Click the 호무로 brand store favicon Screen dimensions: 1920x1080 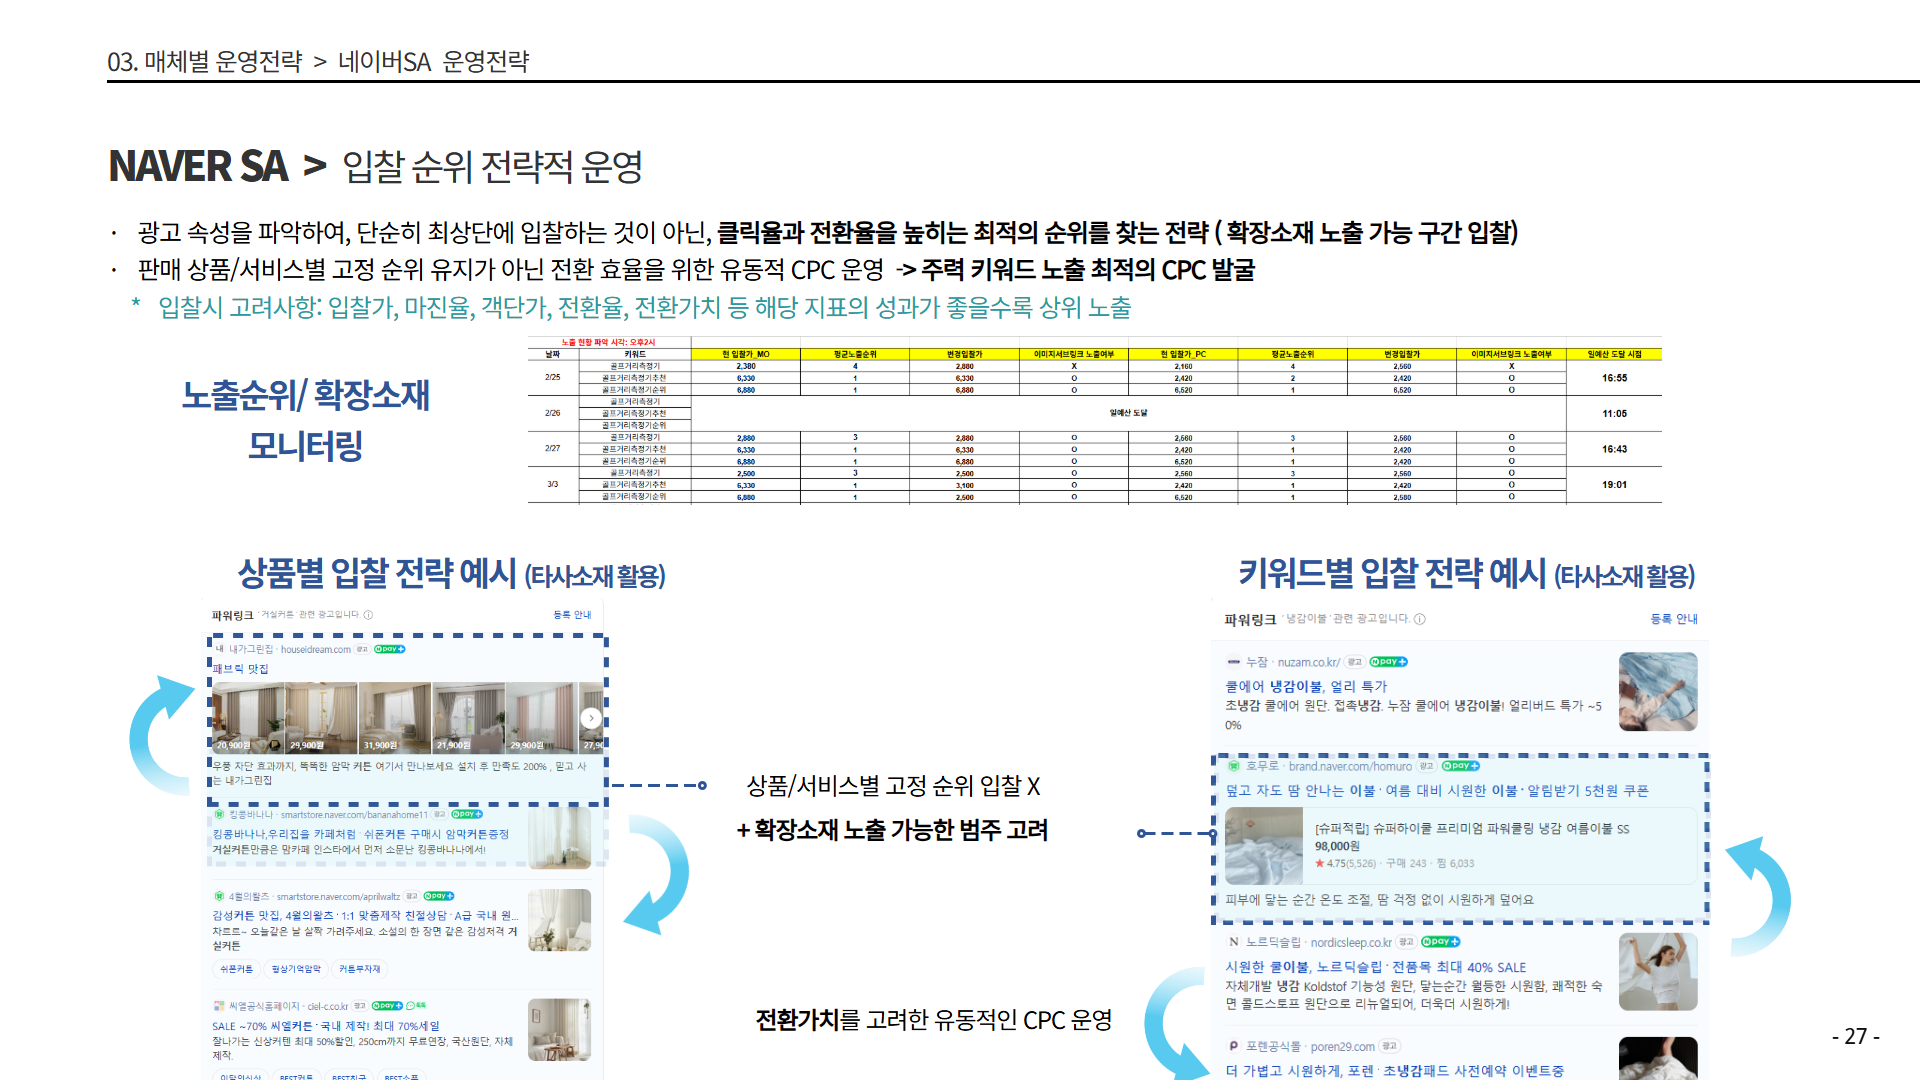point(1234,766)
